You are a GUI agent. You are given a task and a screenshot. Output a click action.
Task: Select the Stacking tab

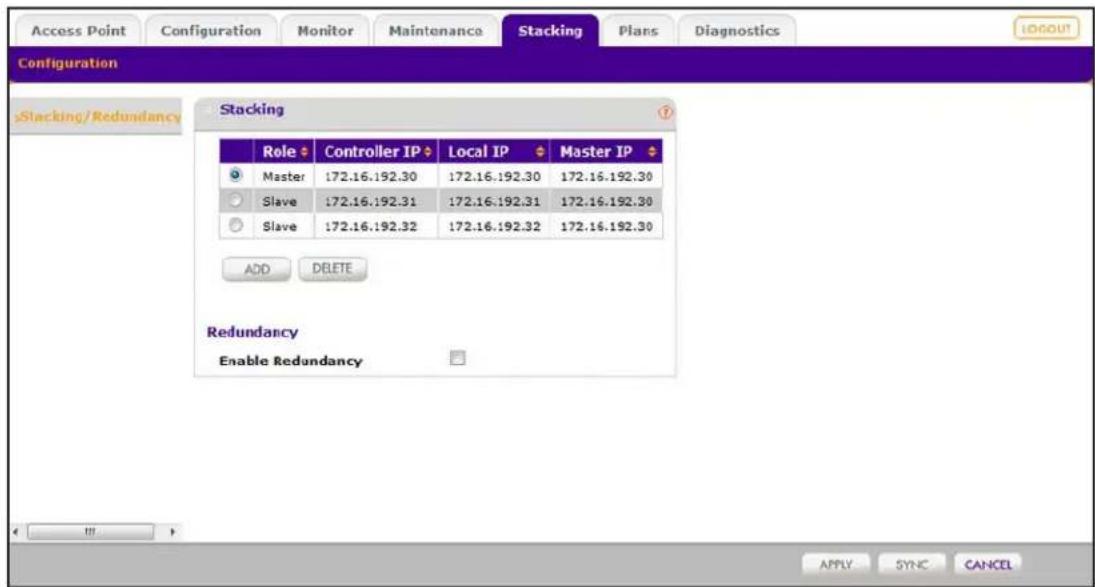pyautogui.click(x=550, y=31)
